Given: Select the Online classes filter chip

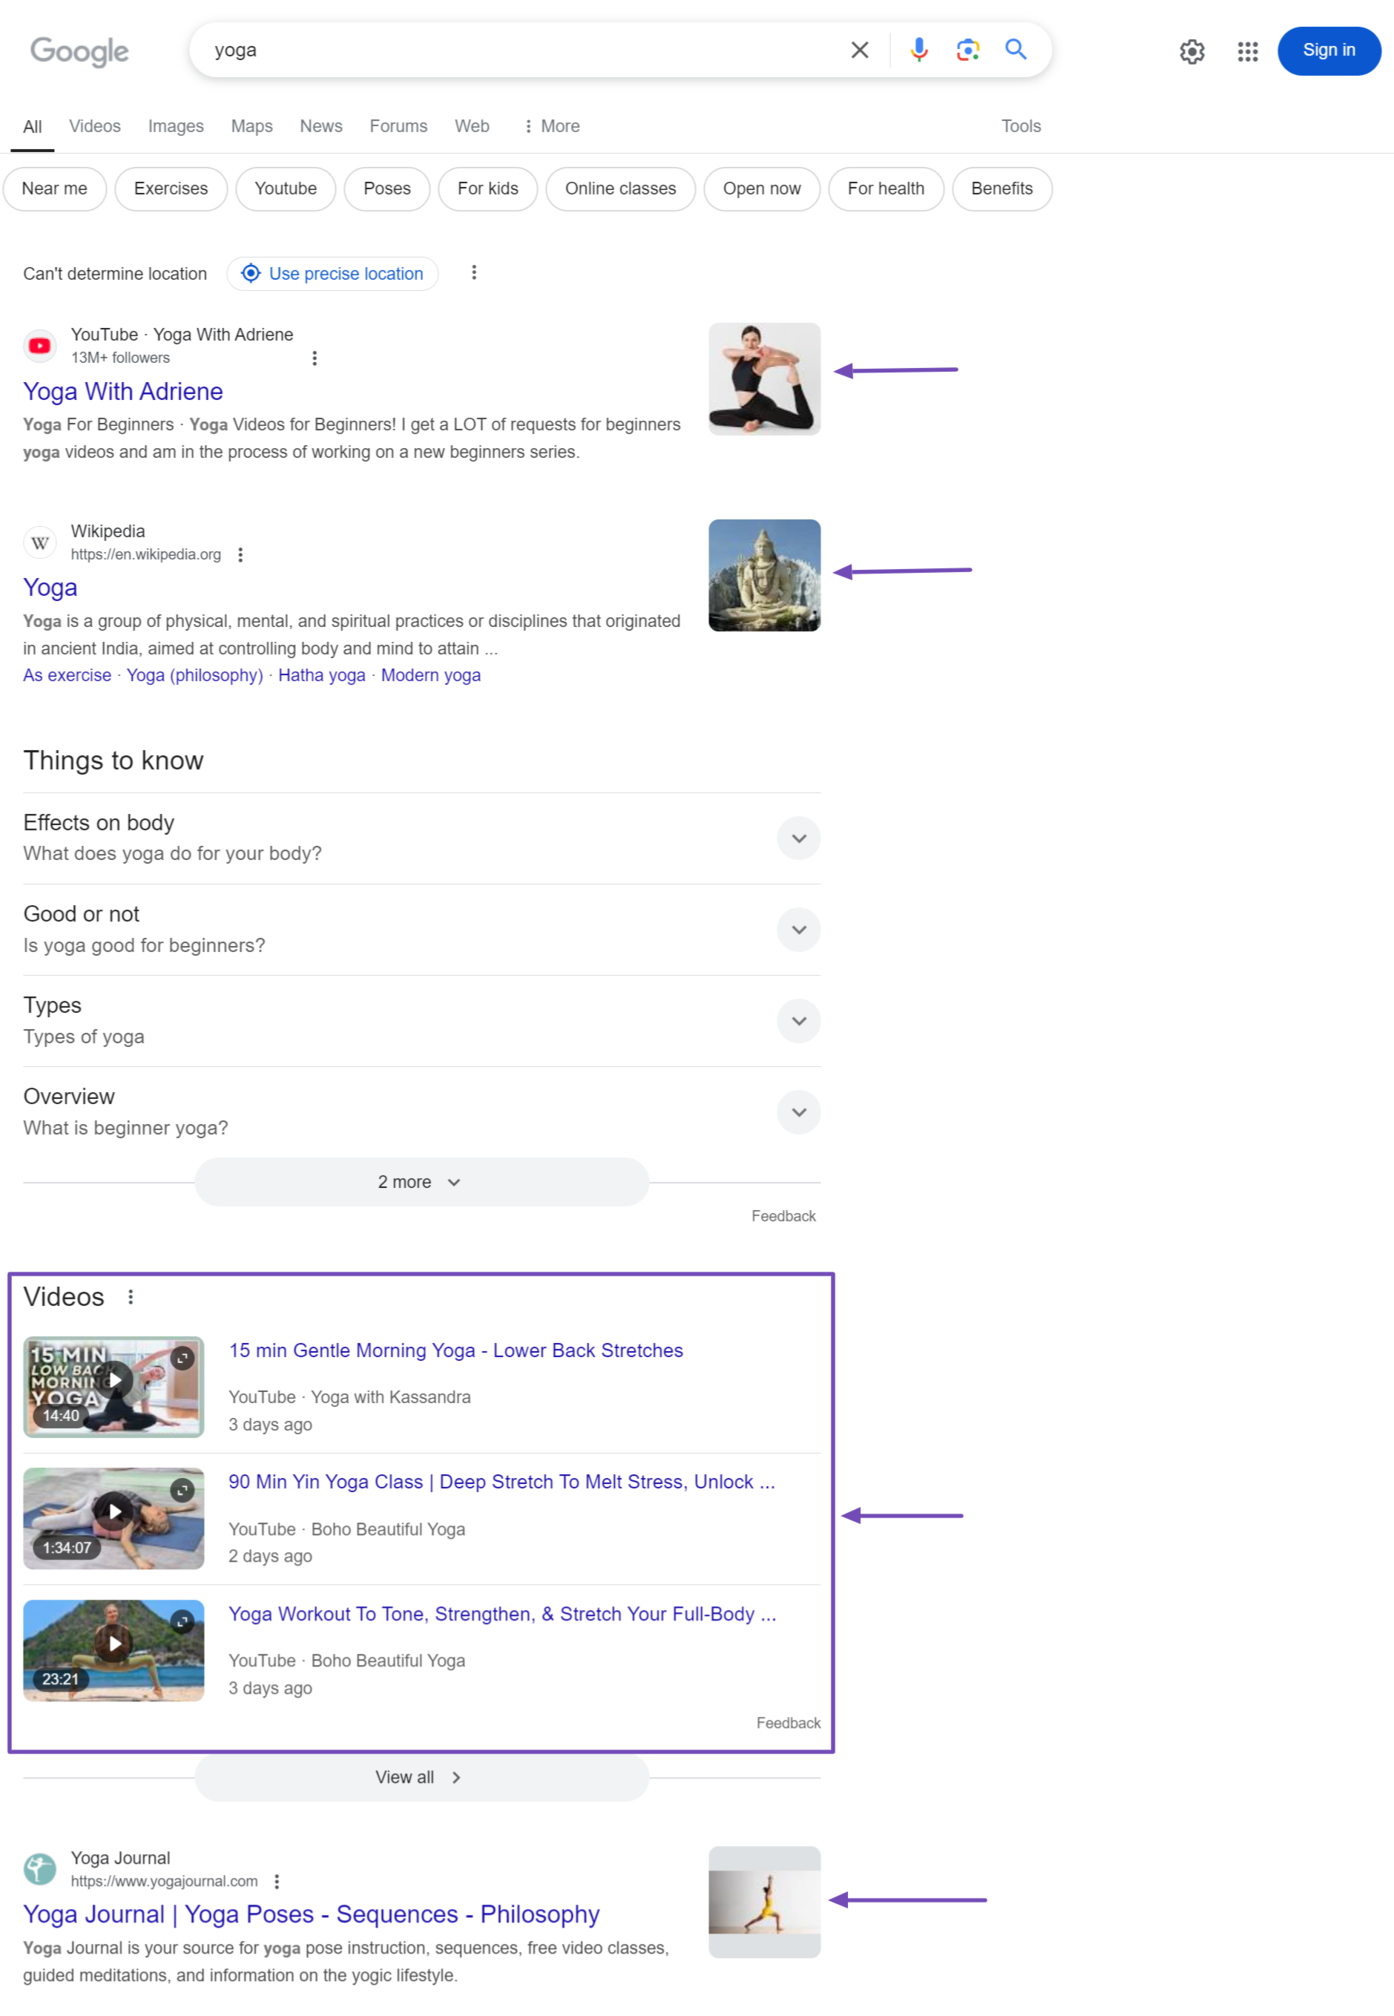Looking at the screenshot, I should tap(620, 189).
